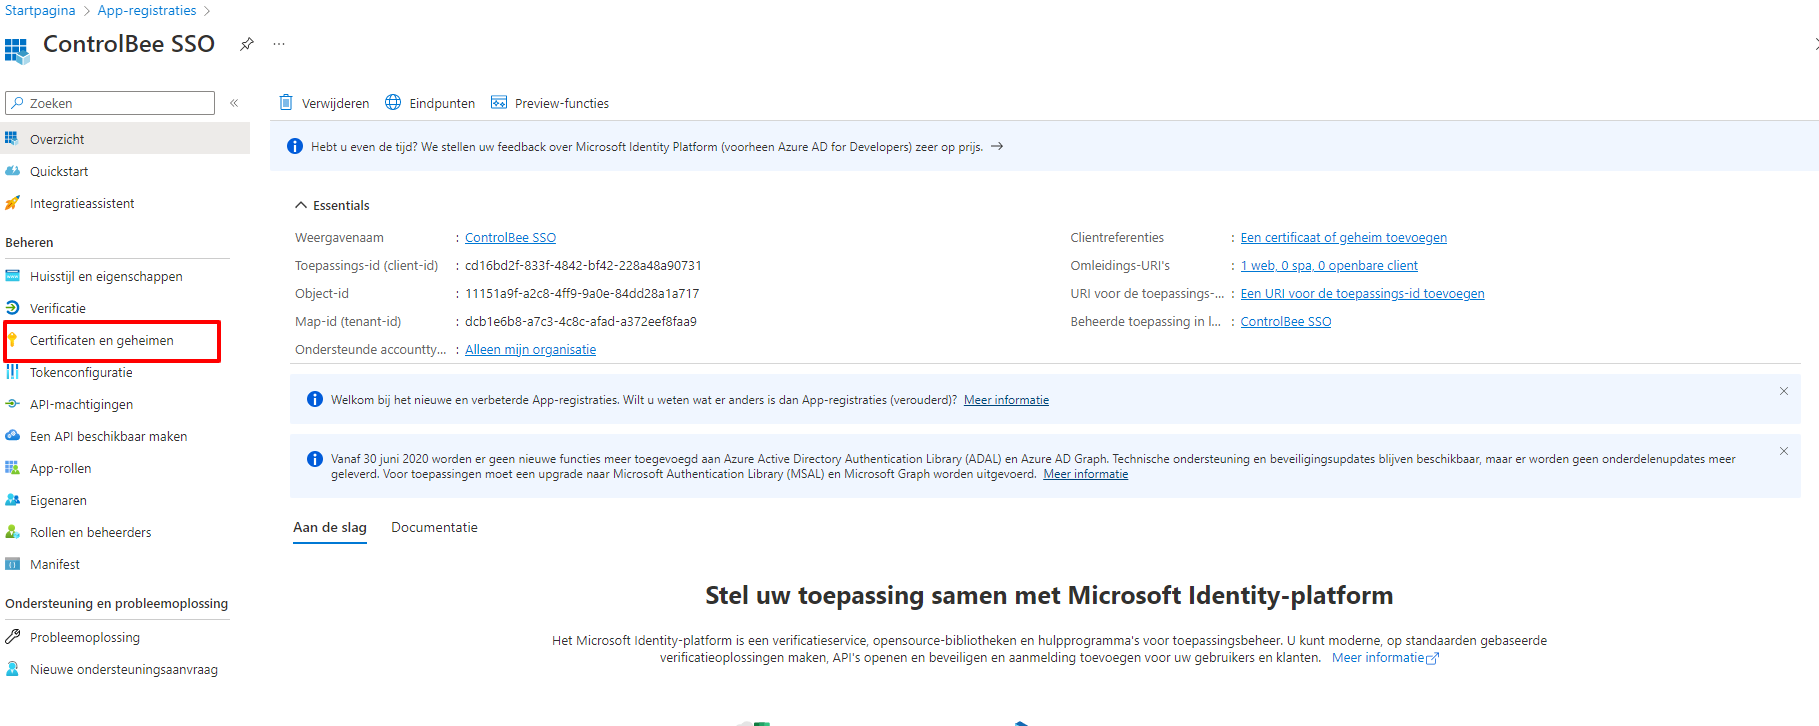The width and height of the screenshot is (1819, 726).
Task: Click the Toepassings-id (client-id) value
Action: [x=583, y=266]
